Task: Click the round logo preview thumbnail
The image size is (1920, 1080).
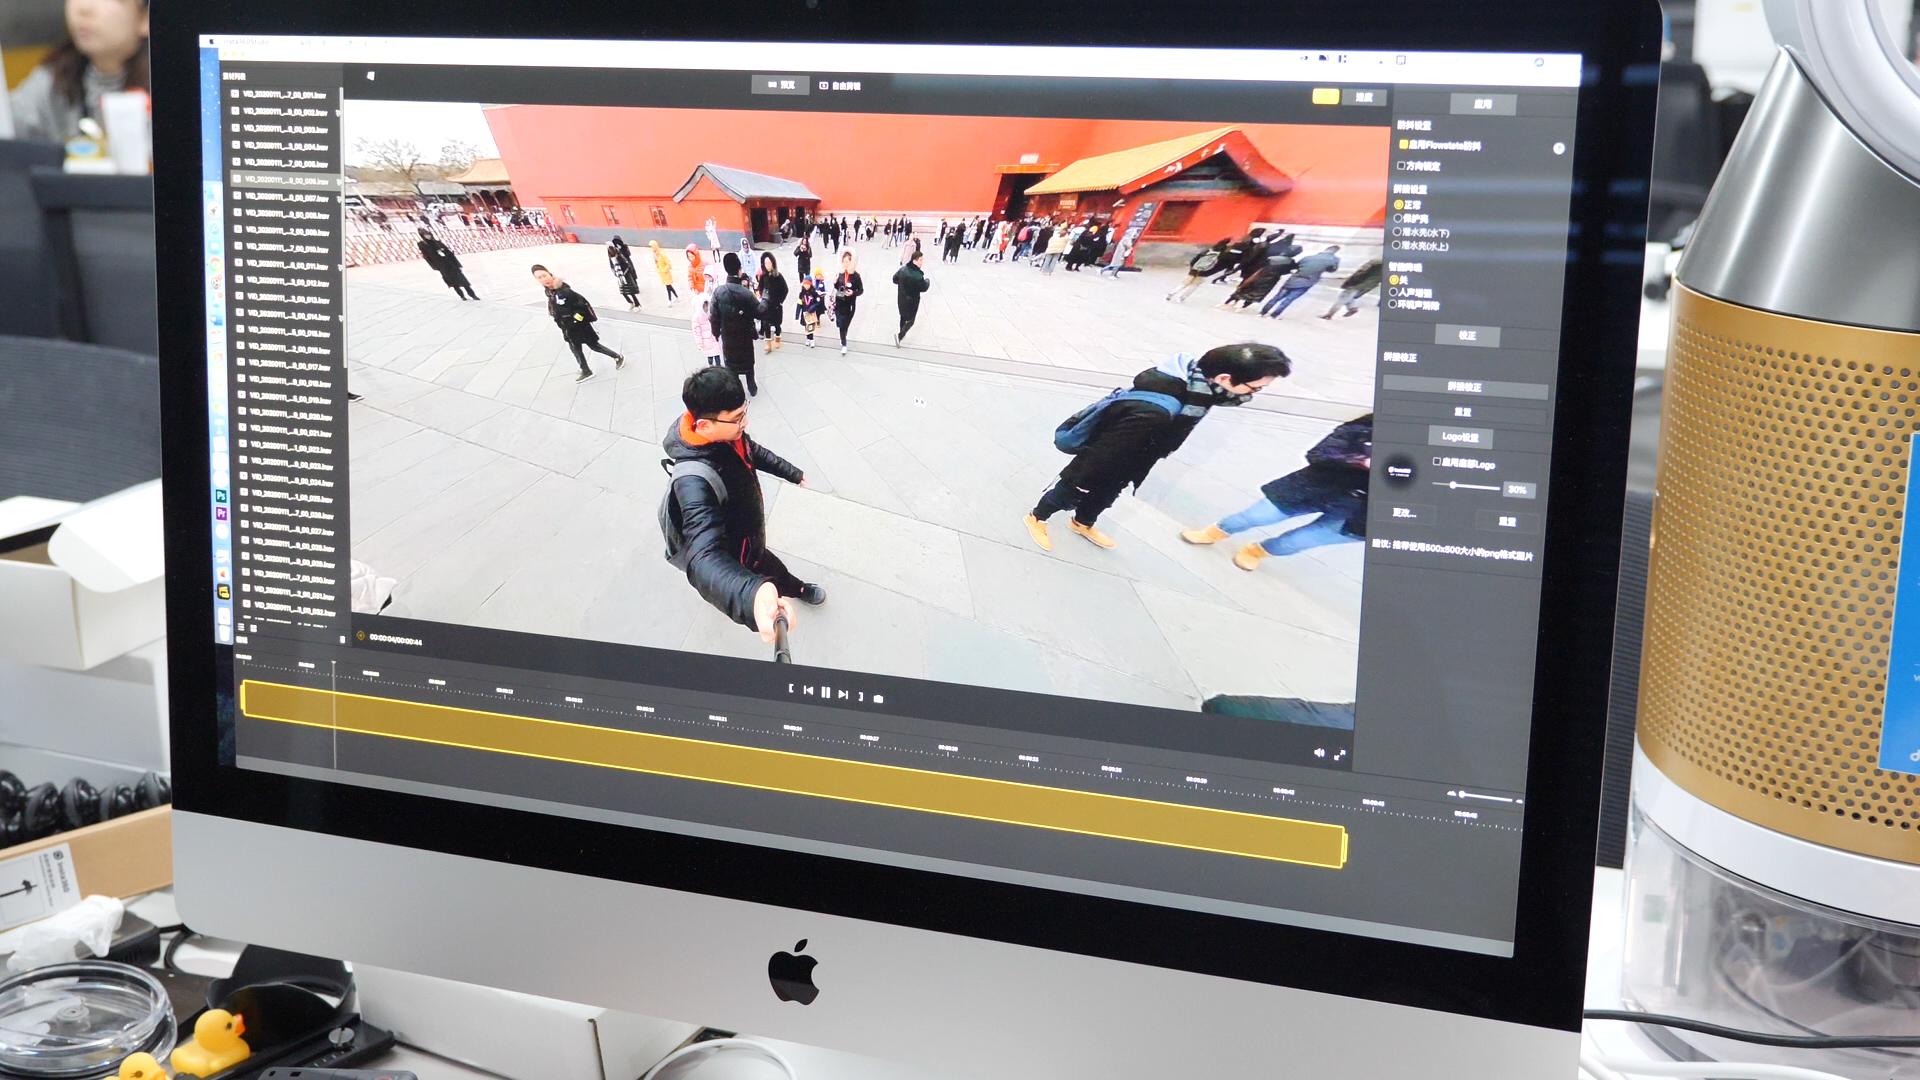Action: coord(1400,471)
